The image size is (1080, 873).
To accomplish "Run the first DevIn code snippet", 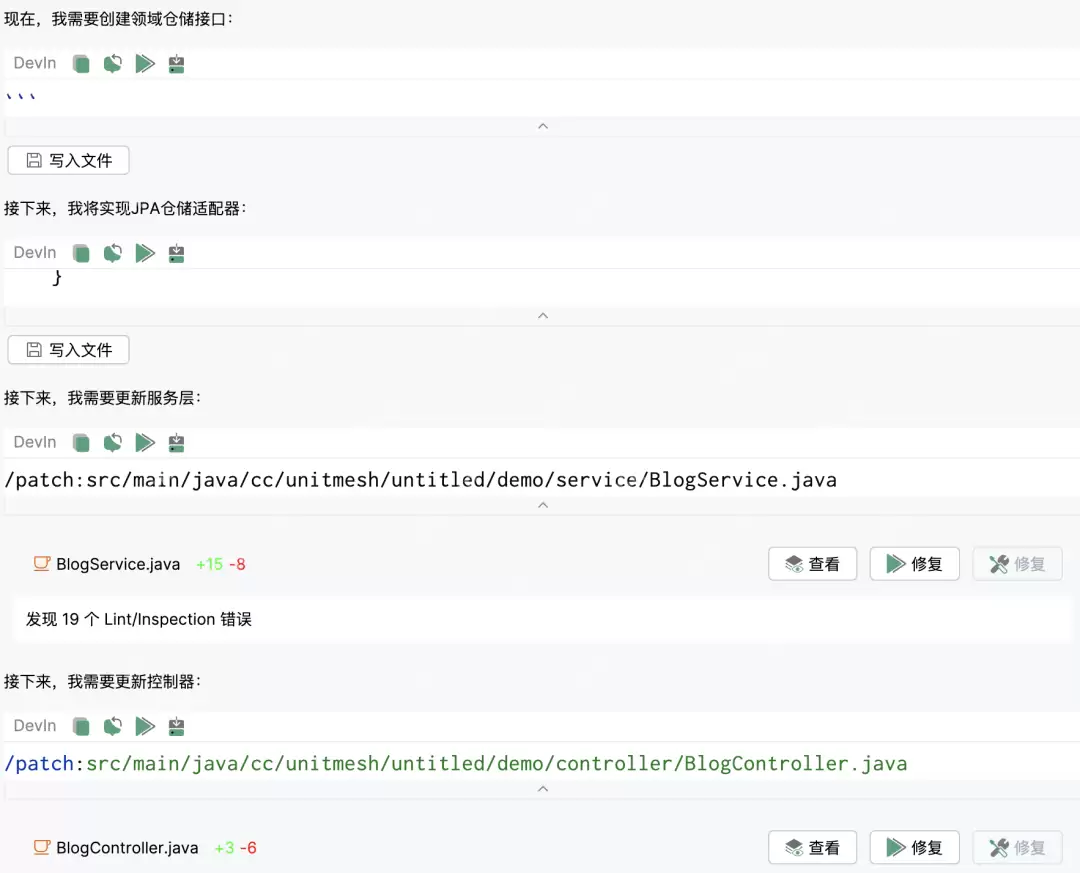I will [145, 63].
